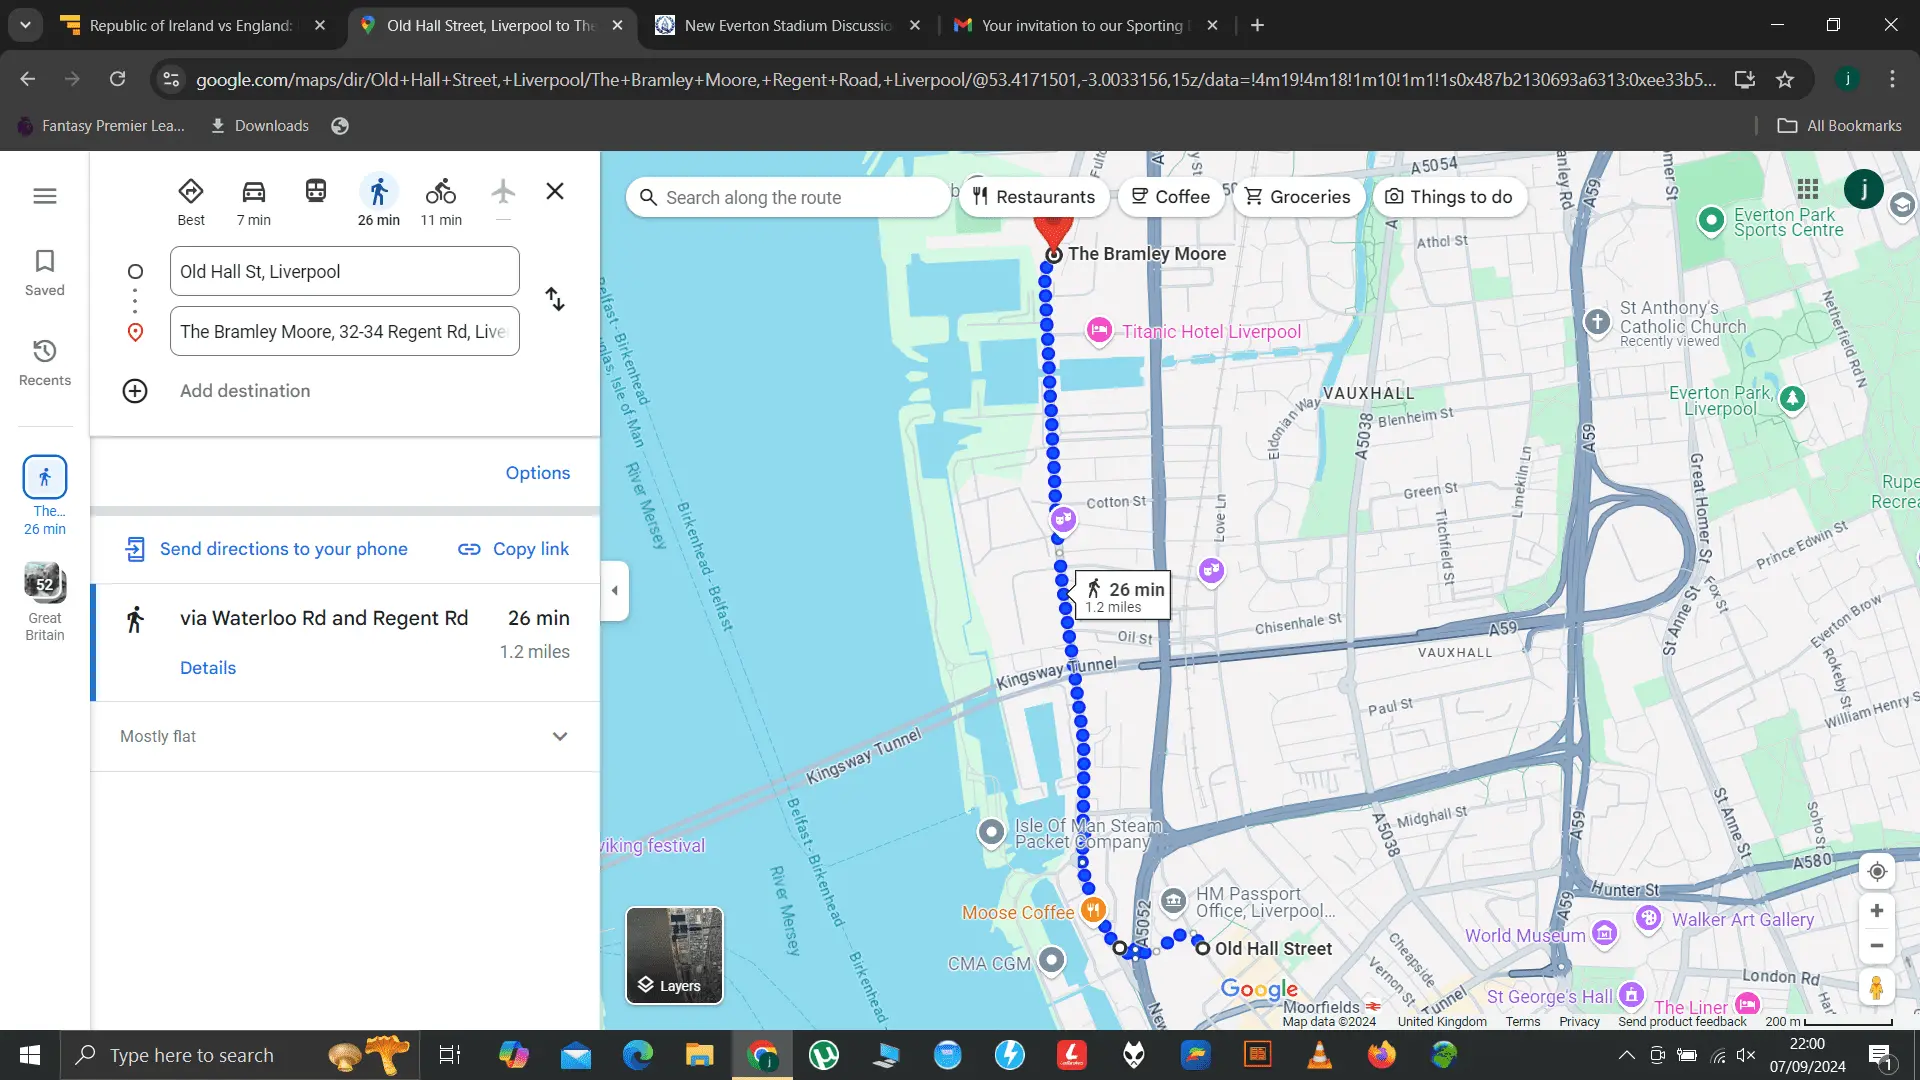Show your location on the map

click(x=1877, y=872)
